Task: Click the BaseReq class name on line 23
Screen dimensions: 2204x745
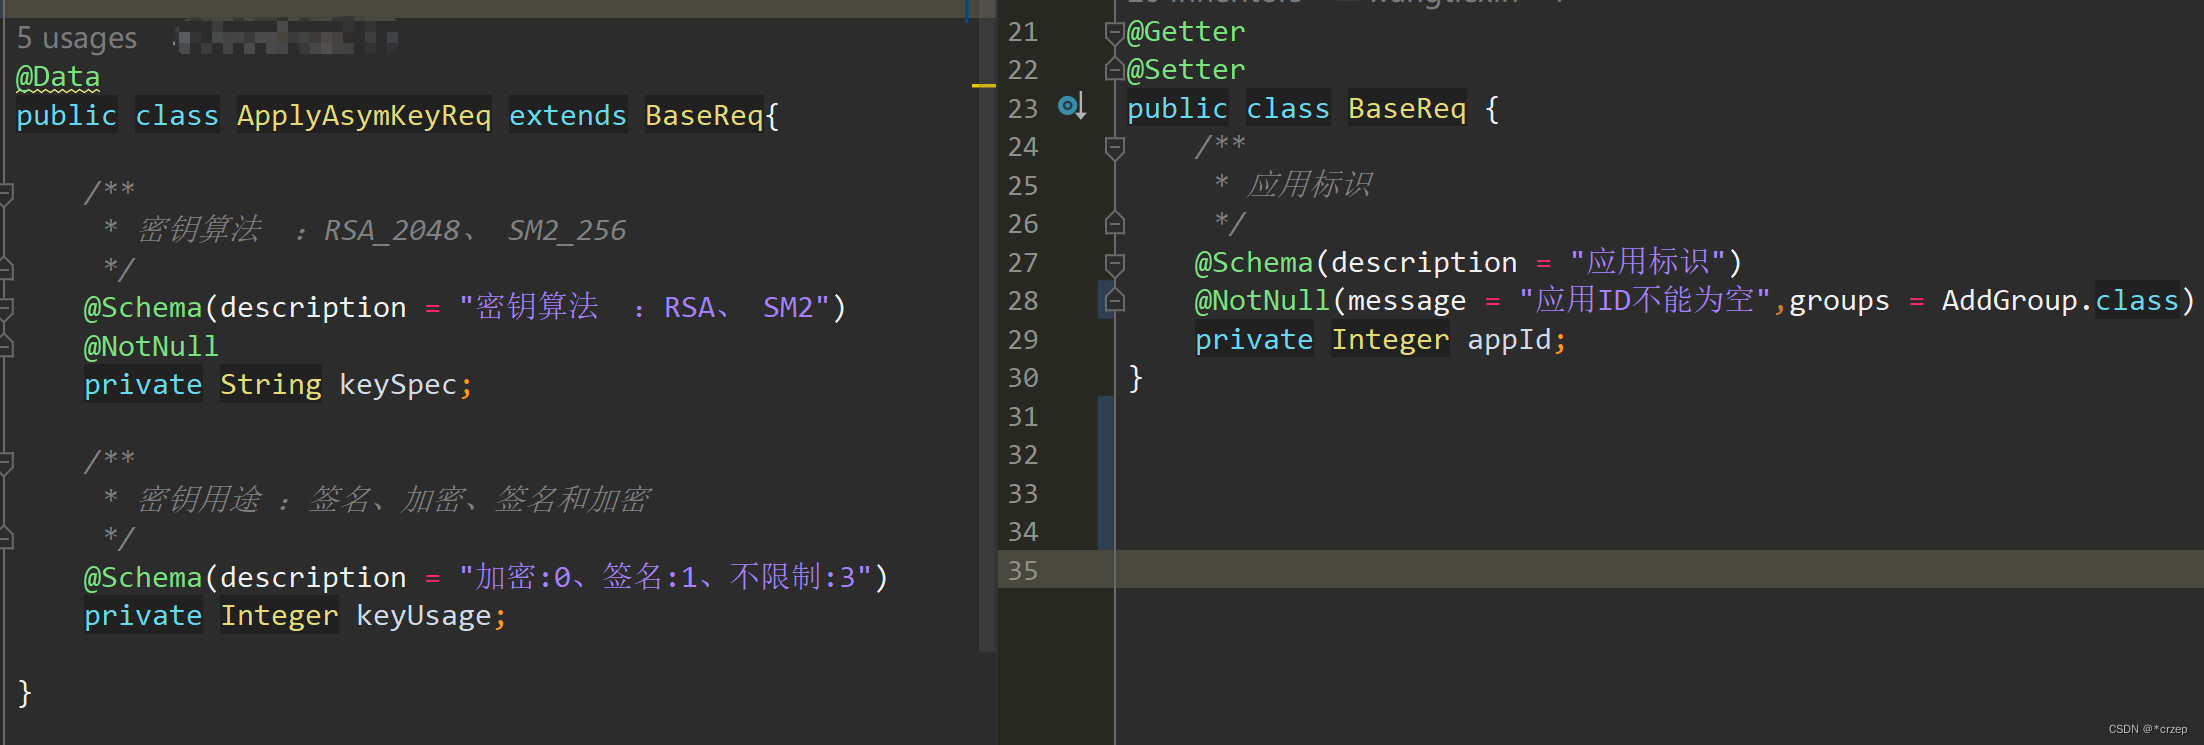Action: point(1407,108)
